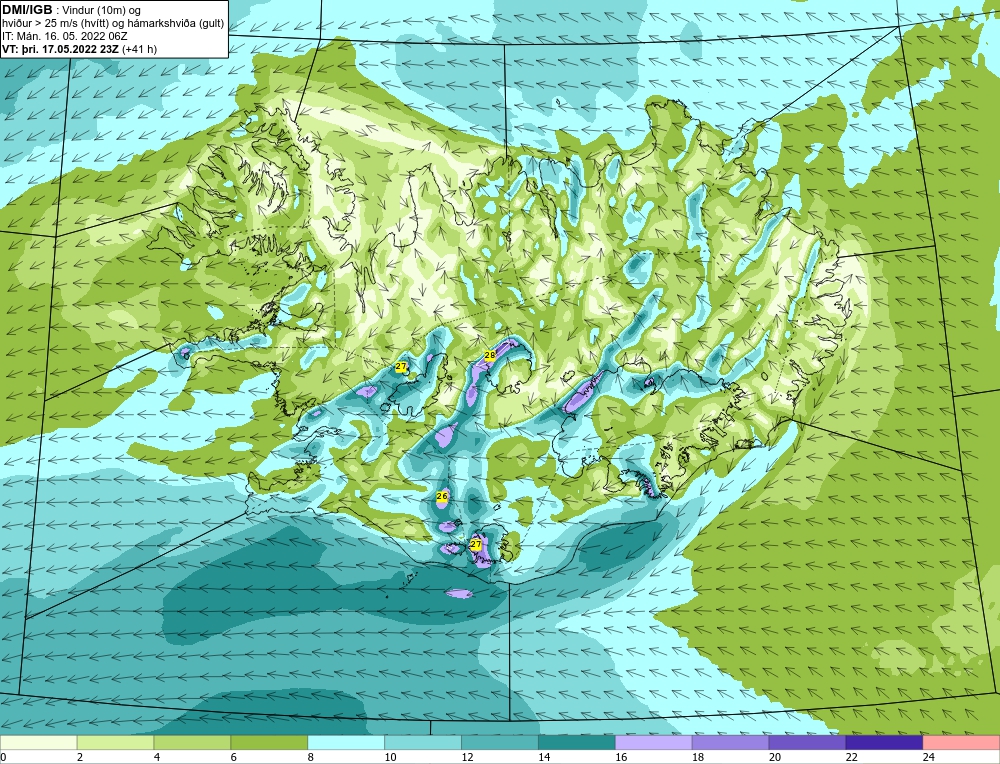Click the yellow 27 gust label near the south coast
1000x764 pixels.
point(476,544)
